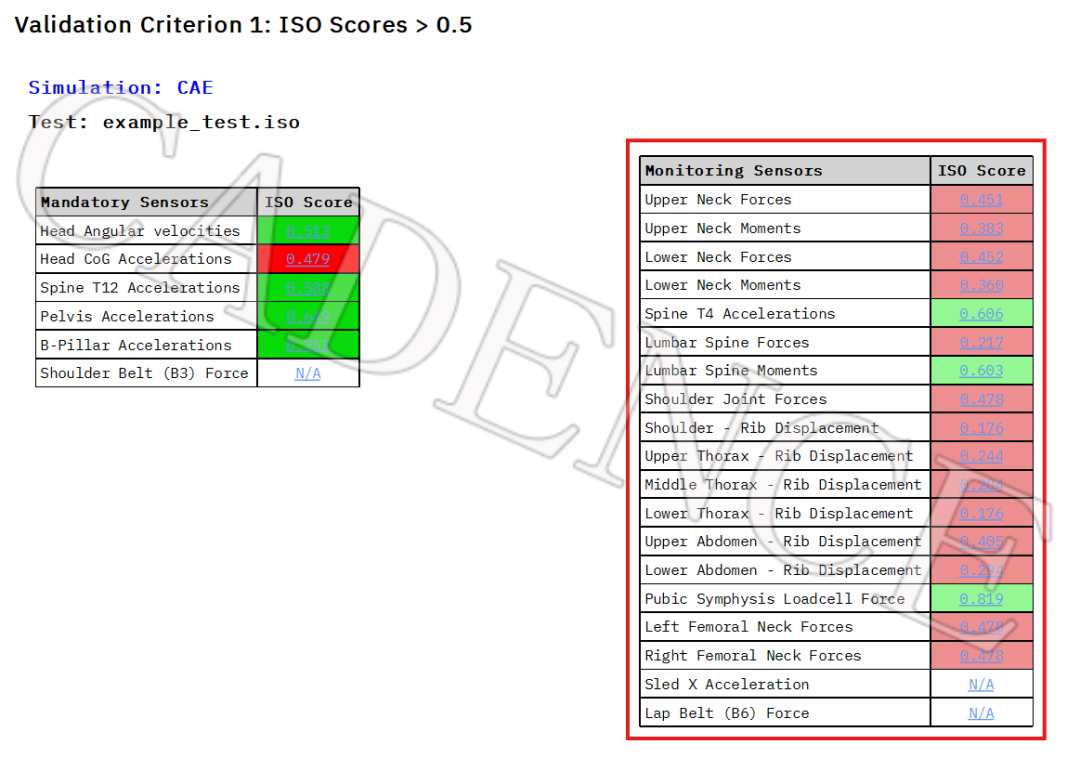Click the N/A link for Shoulder Belt (B3) Force
The height and width of the screenshot is (771, 1080).
307,373
